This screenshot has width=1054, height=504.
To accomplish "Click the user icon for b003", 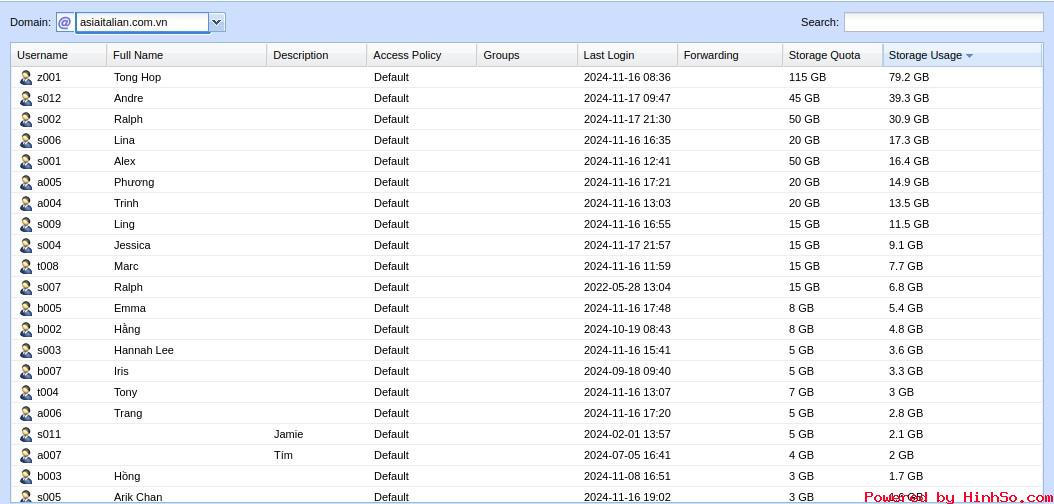I will (26, 476).
